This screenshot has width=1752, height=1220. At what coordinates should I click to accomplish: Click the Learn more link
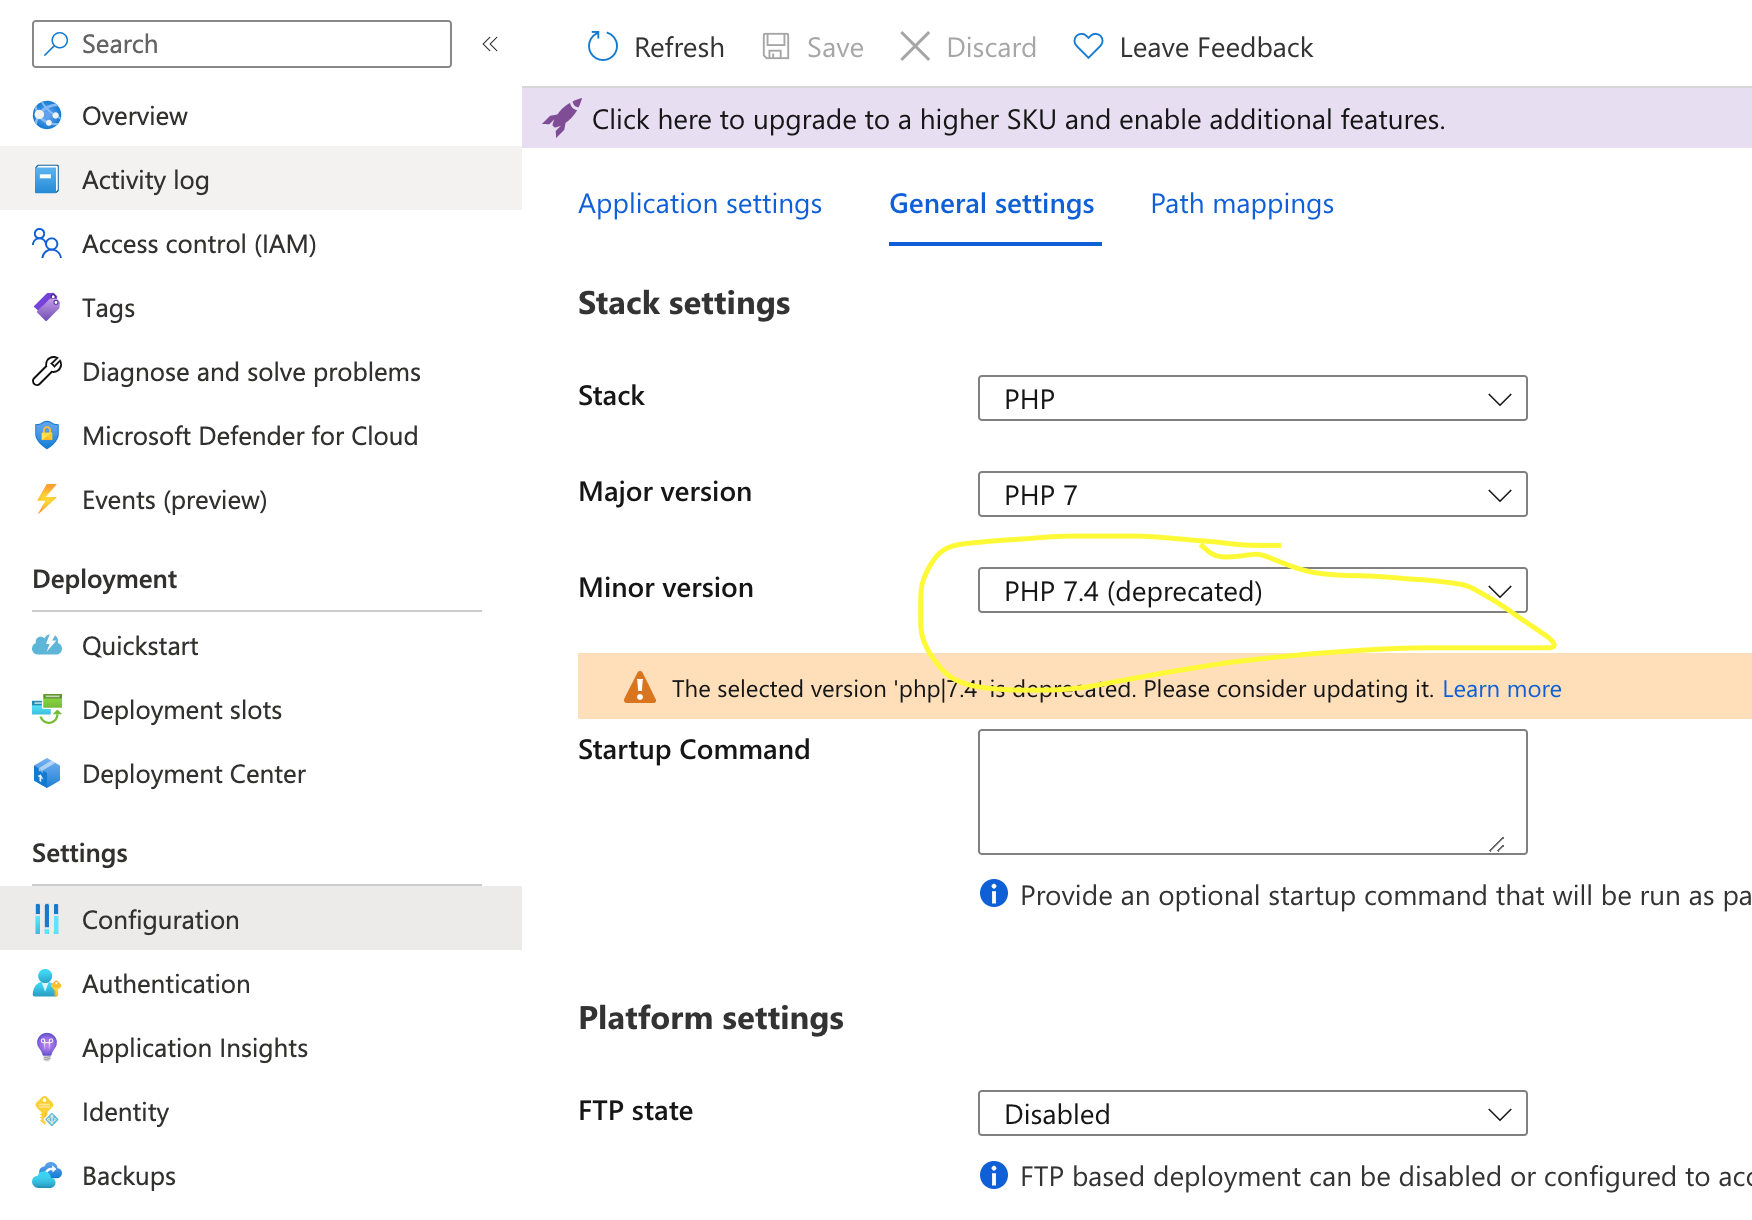point(1501,688)
